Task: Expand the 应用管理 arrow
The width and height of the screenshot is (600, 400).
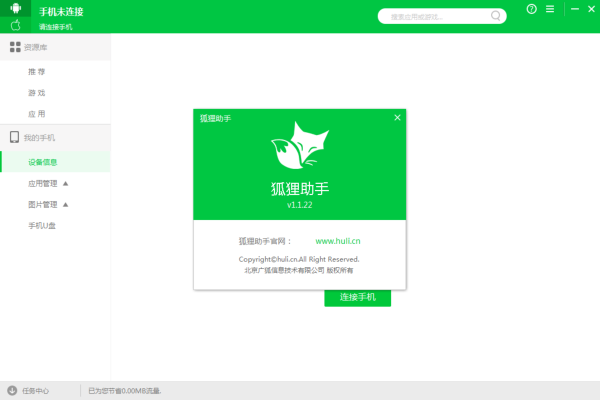Action: [x=65, y=183]
